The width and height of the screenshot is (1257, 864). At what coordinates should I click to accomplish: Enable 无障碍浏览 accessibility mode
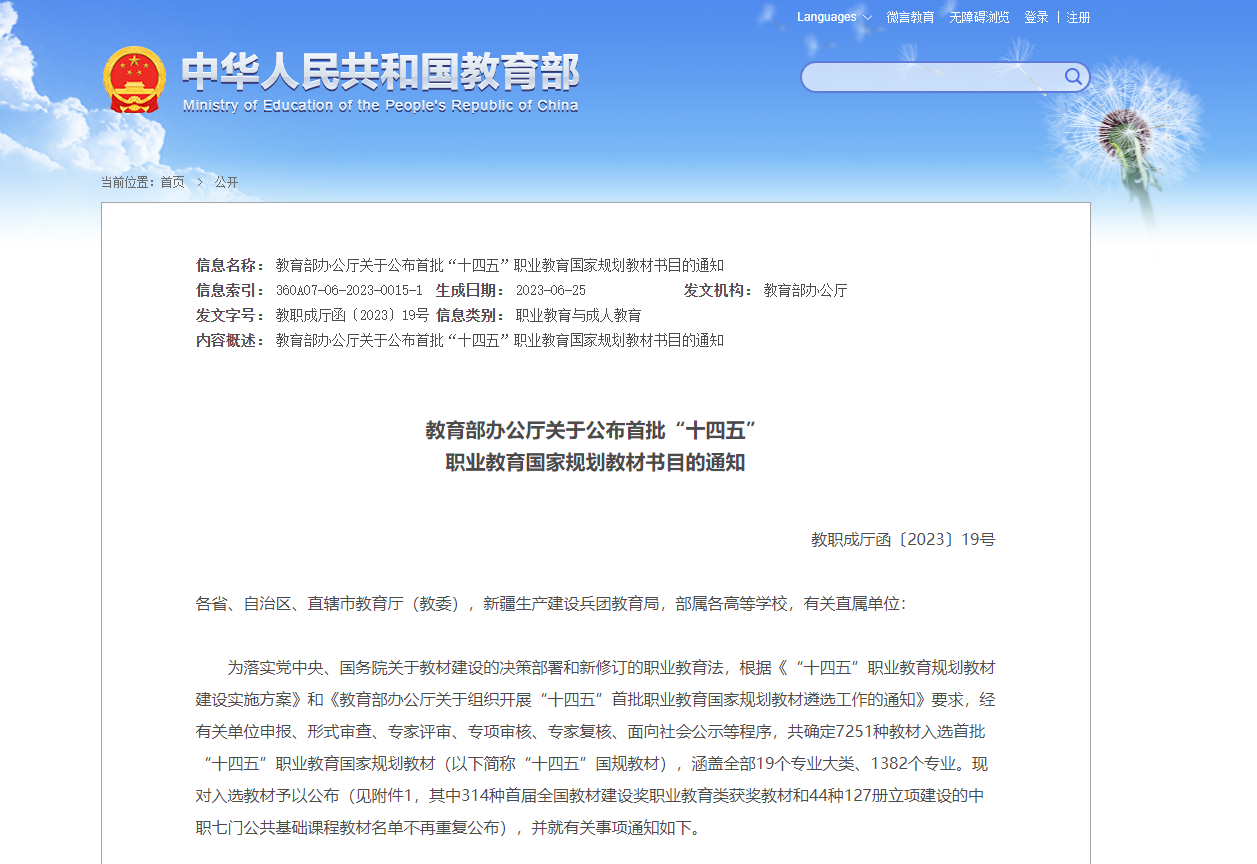click(x=979, y=17)
